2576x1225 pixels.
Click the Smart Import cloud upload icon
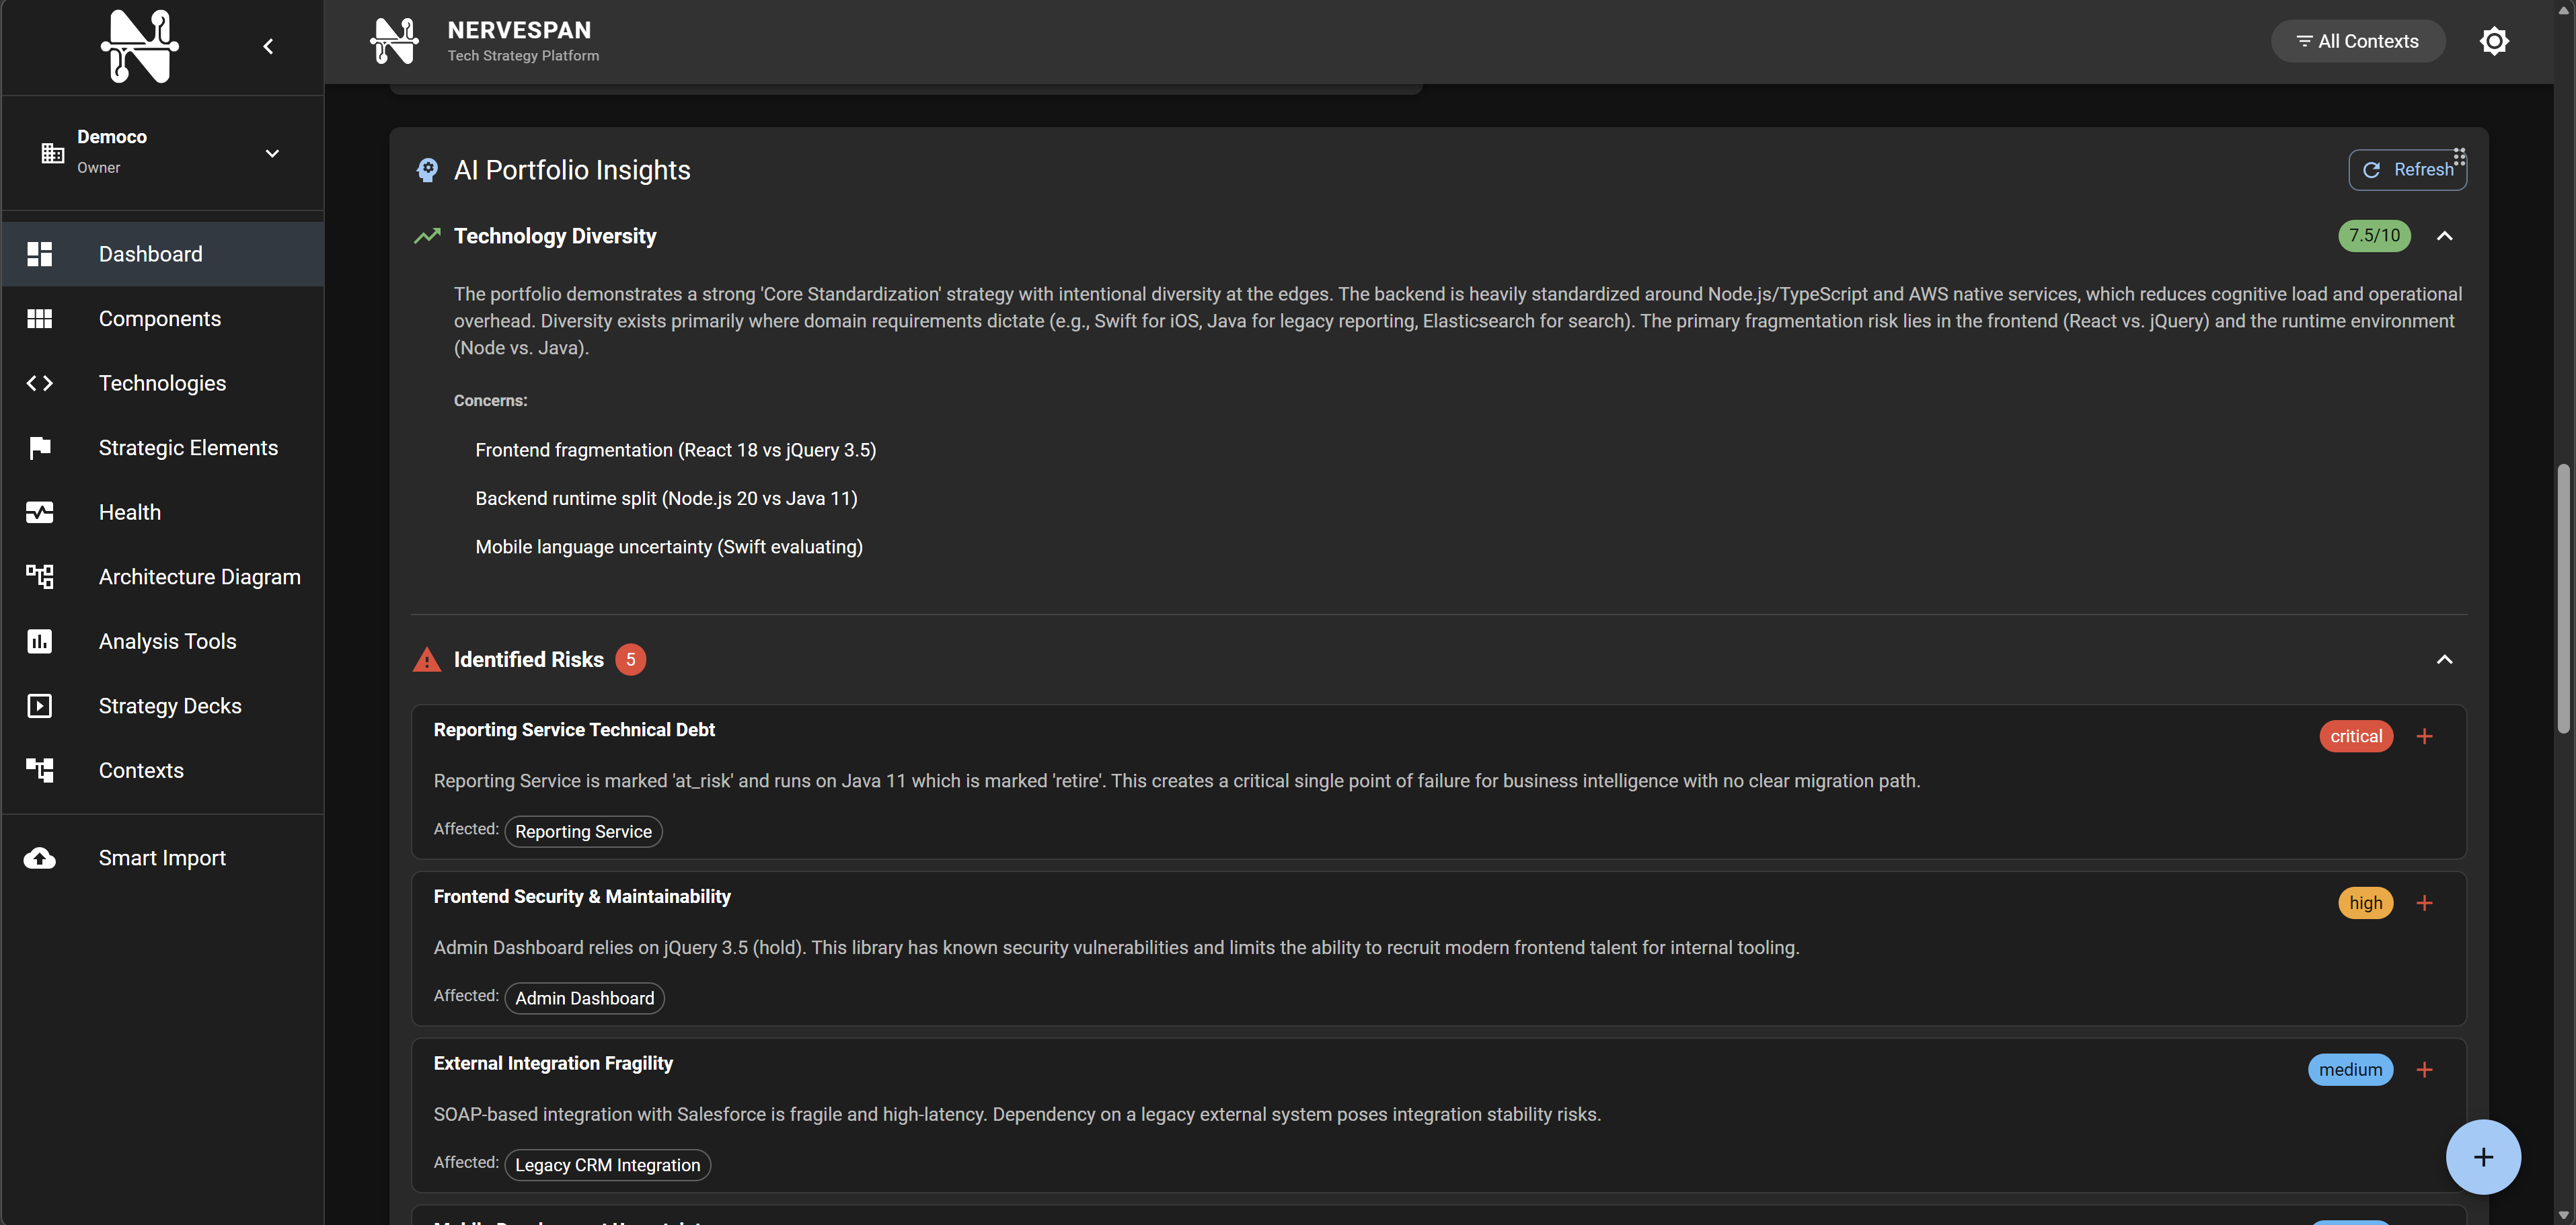tap(40, 858)
